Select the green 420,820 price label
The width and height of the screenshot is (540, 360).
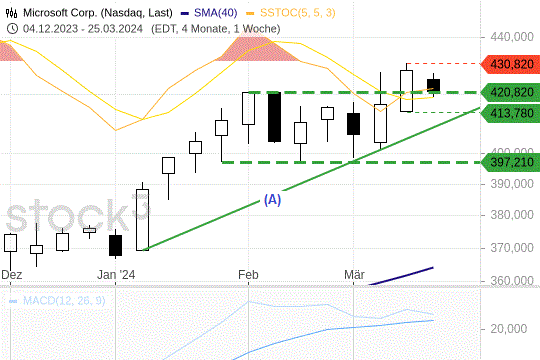pos(510,92)
